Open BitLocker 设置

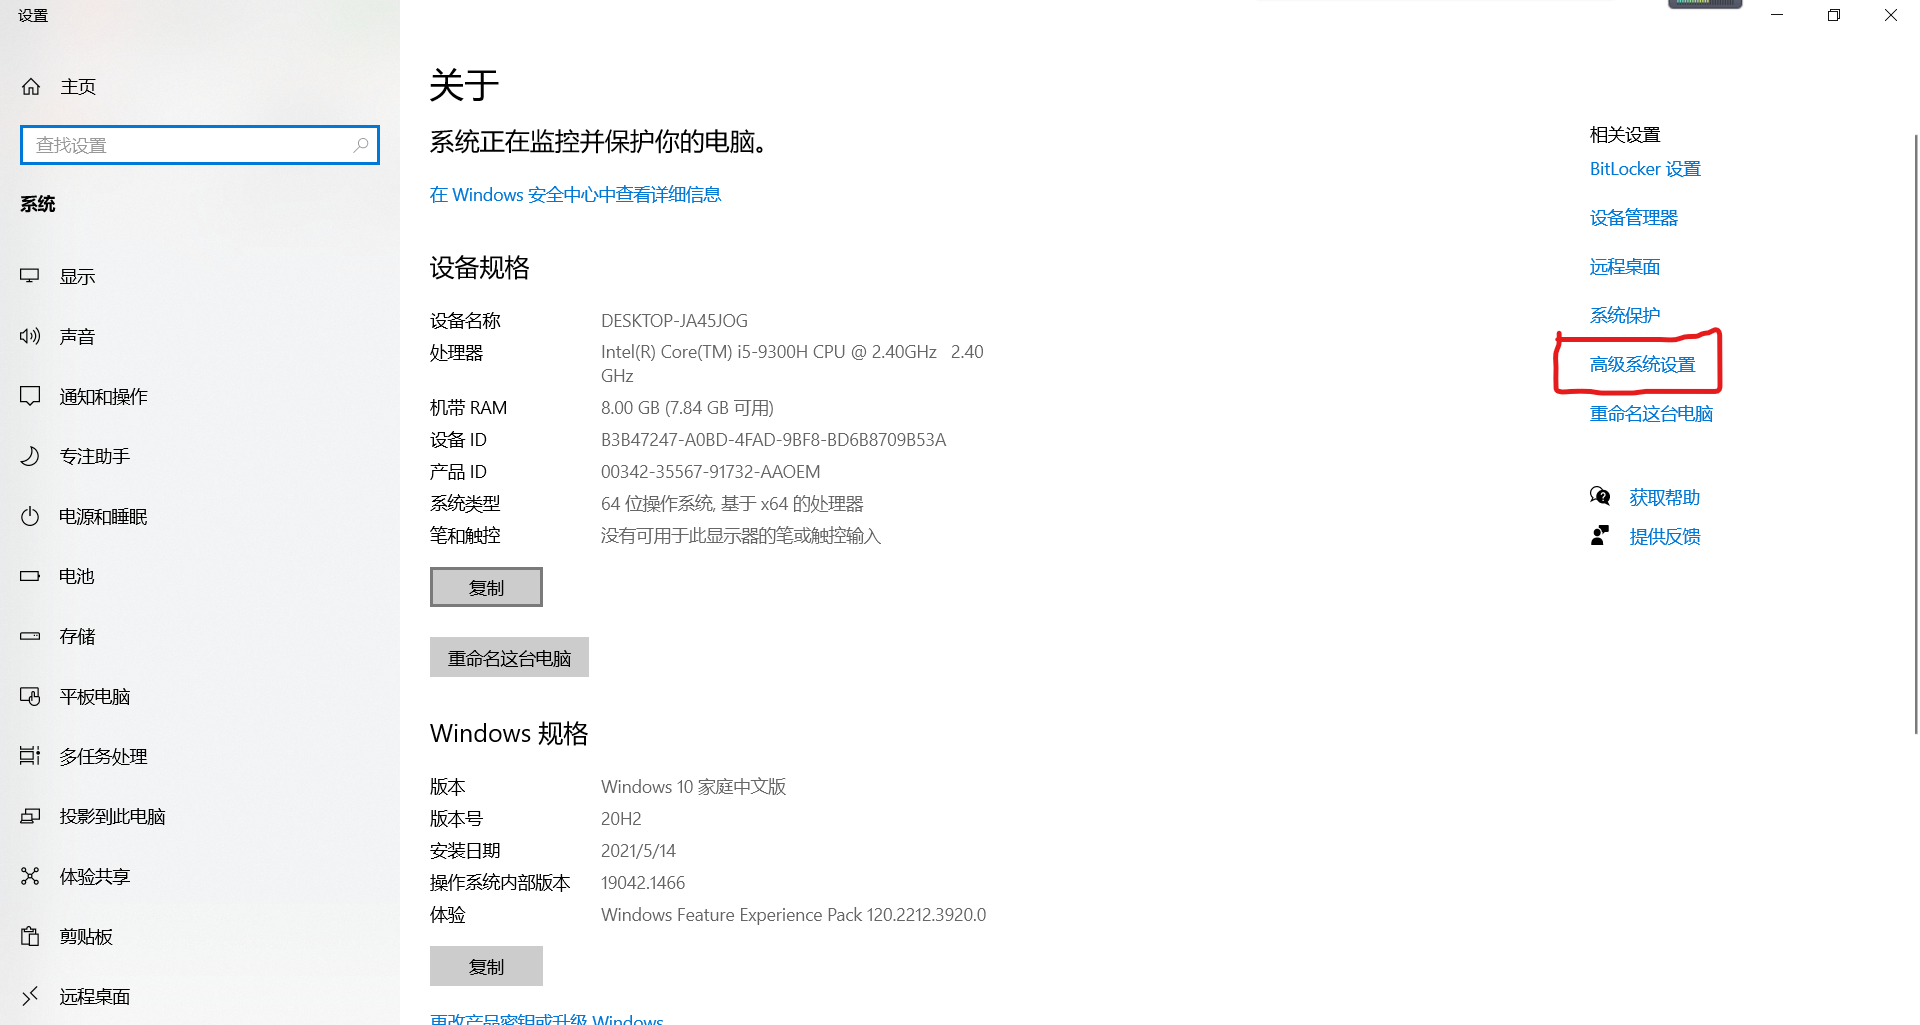pos(1644,168)
